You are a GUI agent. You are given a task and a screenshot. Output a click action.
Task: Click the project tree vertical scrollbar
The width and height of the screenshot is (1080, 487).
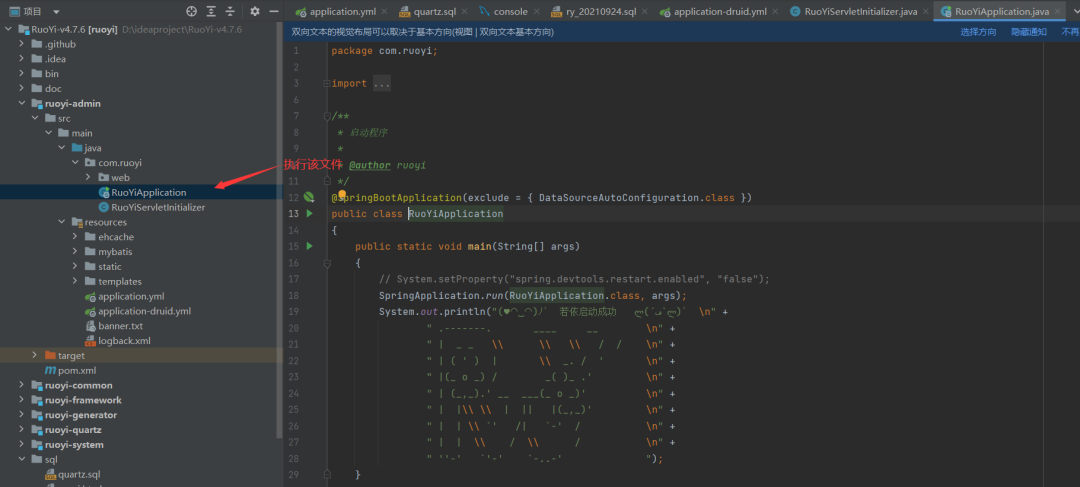(279, 232)
